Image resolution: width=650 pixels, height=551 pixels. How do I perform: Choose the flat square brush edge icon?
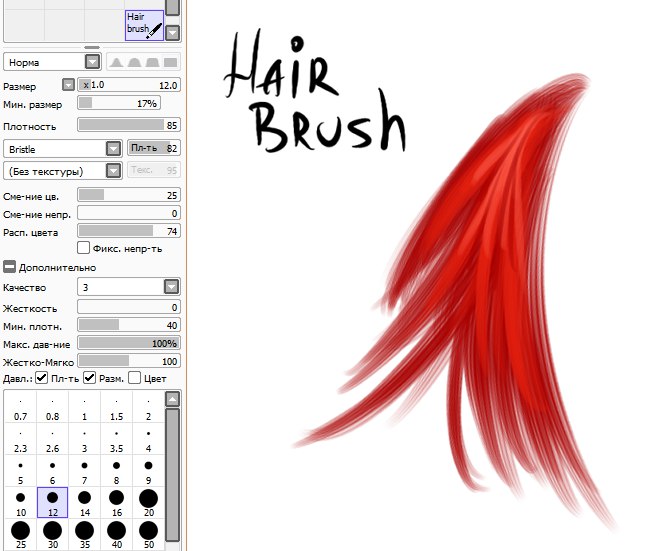point(170,63)
